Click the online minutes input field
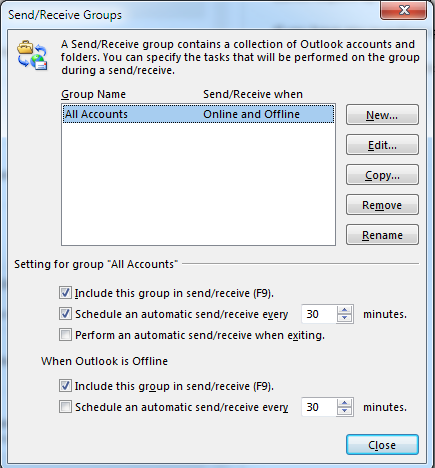Image resolution: width=435 pixels, height=468 pixels. [x=319, y=314]
